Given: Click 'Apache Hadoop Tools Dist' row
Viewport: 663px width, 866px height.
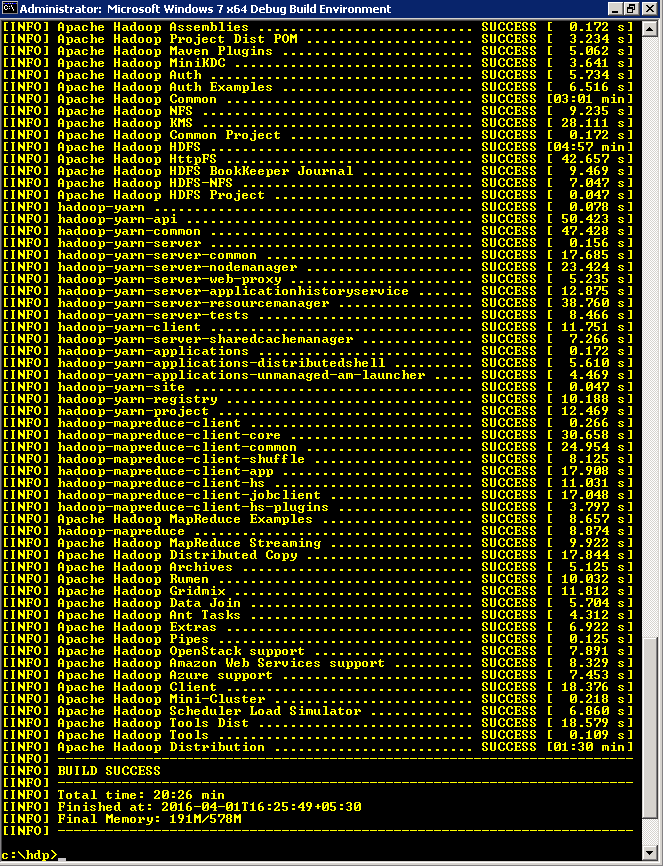Looking at the screenshot, I should click(x=318, y=724).
